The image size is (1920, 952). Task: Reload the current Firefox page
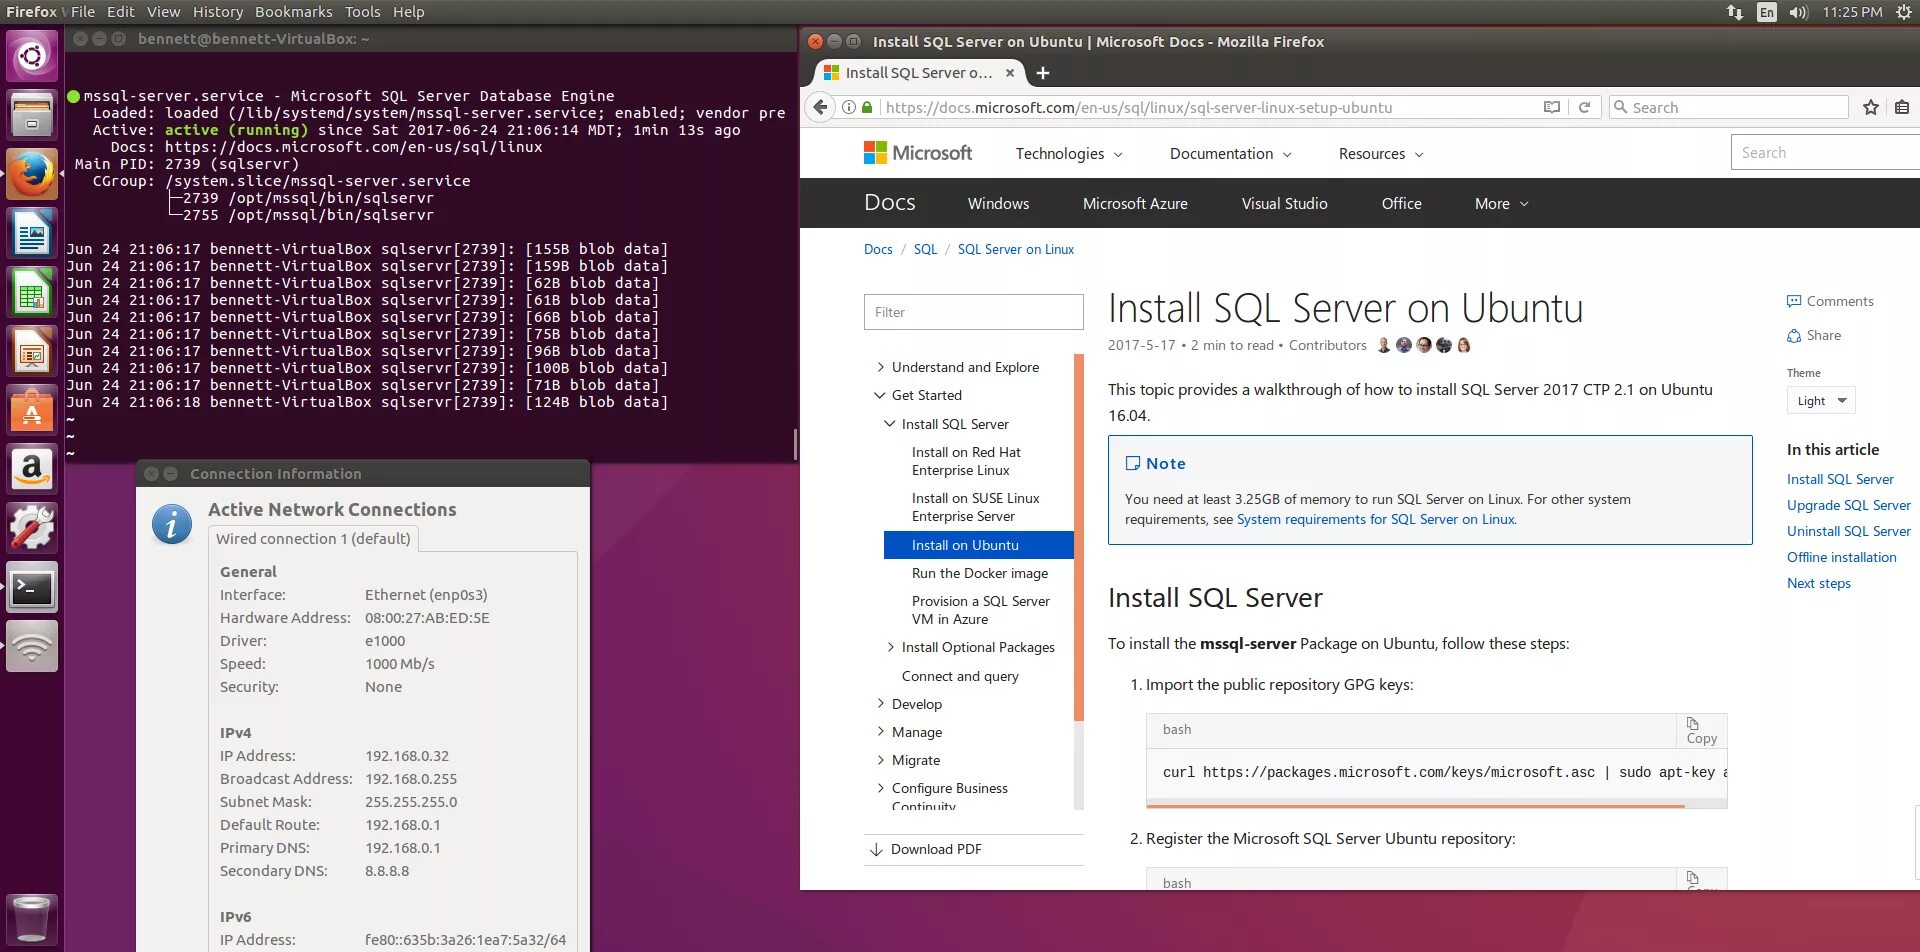[x=1584, y=107]
